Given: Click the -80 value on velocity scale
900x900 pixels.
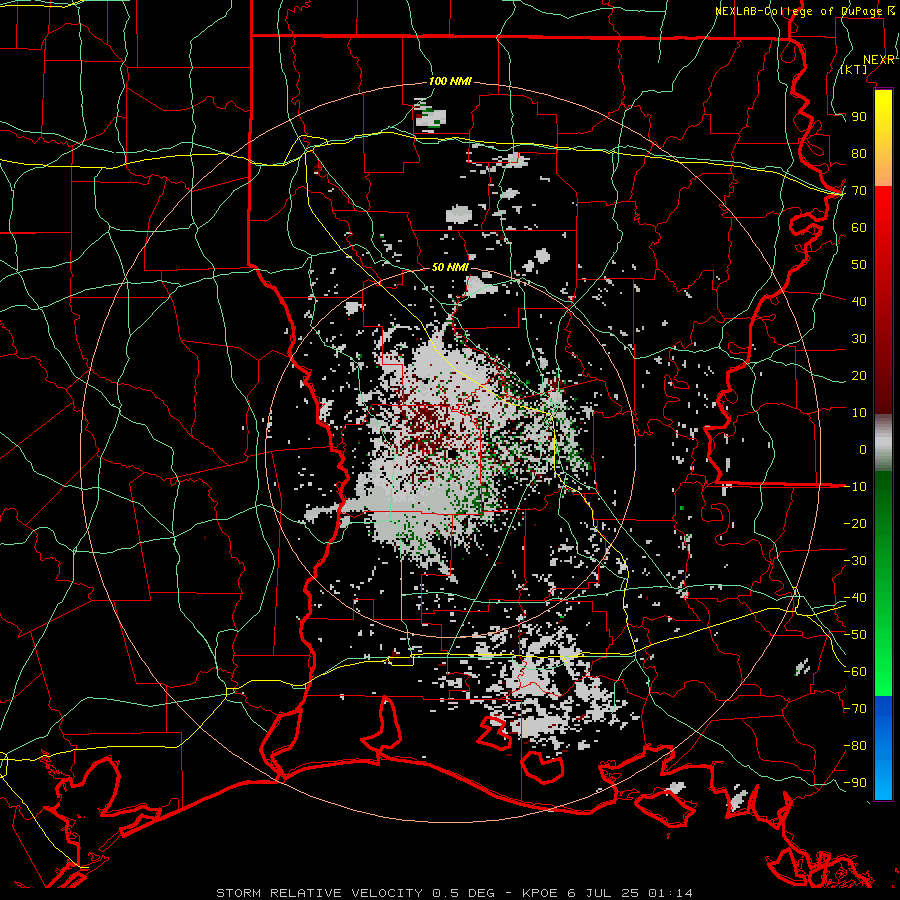Looking at the screenshot, I should [x=855, y=746].
